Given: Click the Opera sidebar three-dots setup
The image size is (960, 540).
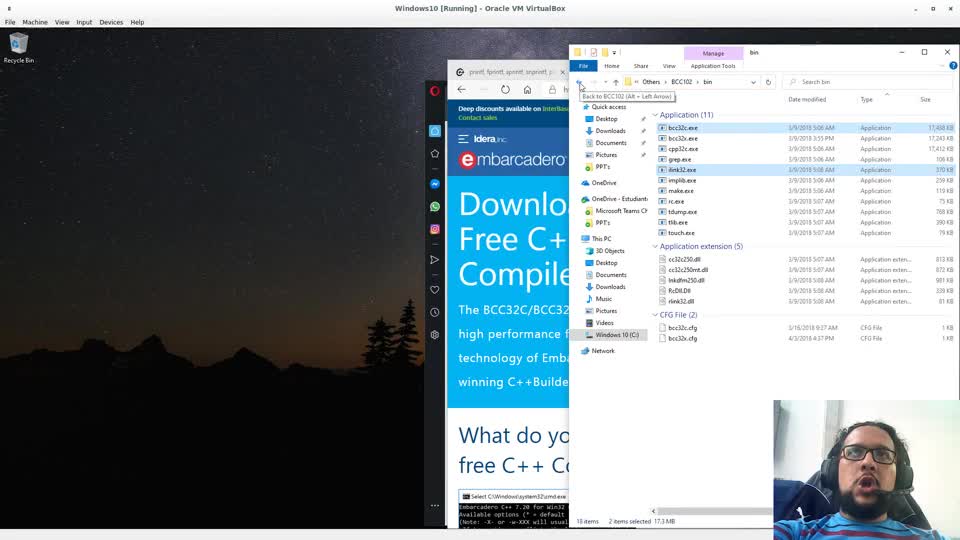Looking at the screenshot, I should pyautogui.click(x=435, y=506).
